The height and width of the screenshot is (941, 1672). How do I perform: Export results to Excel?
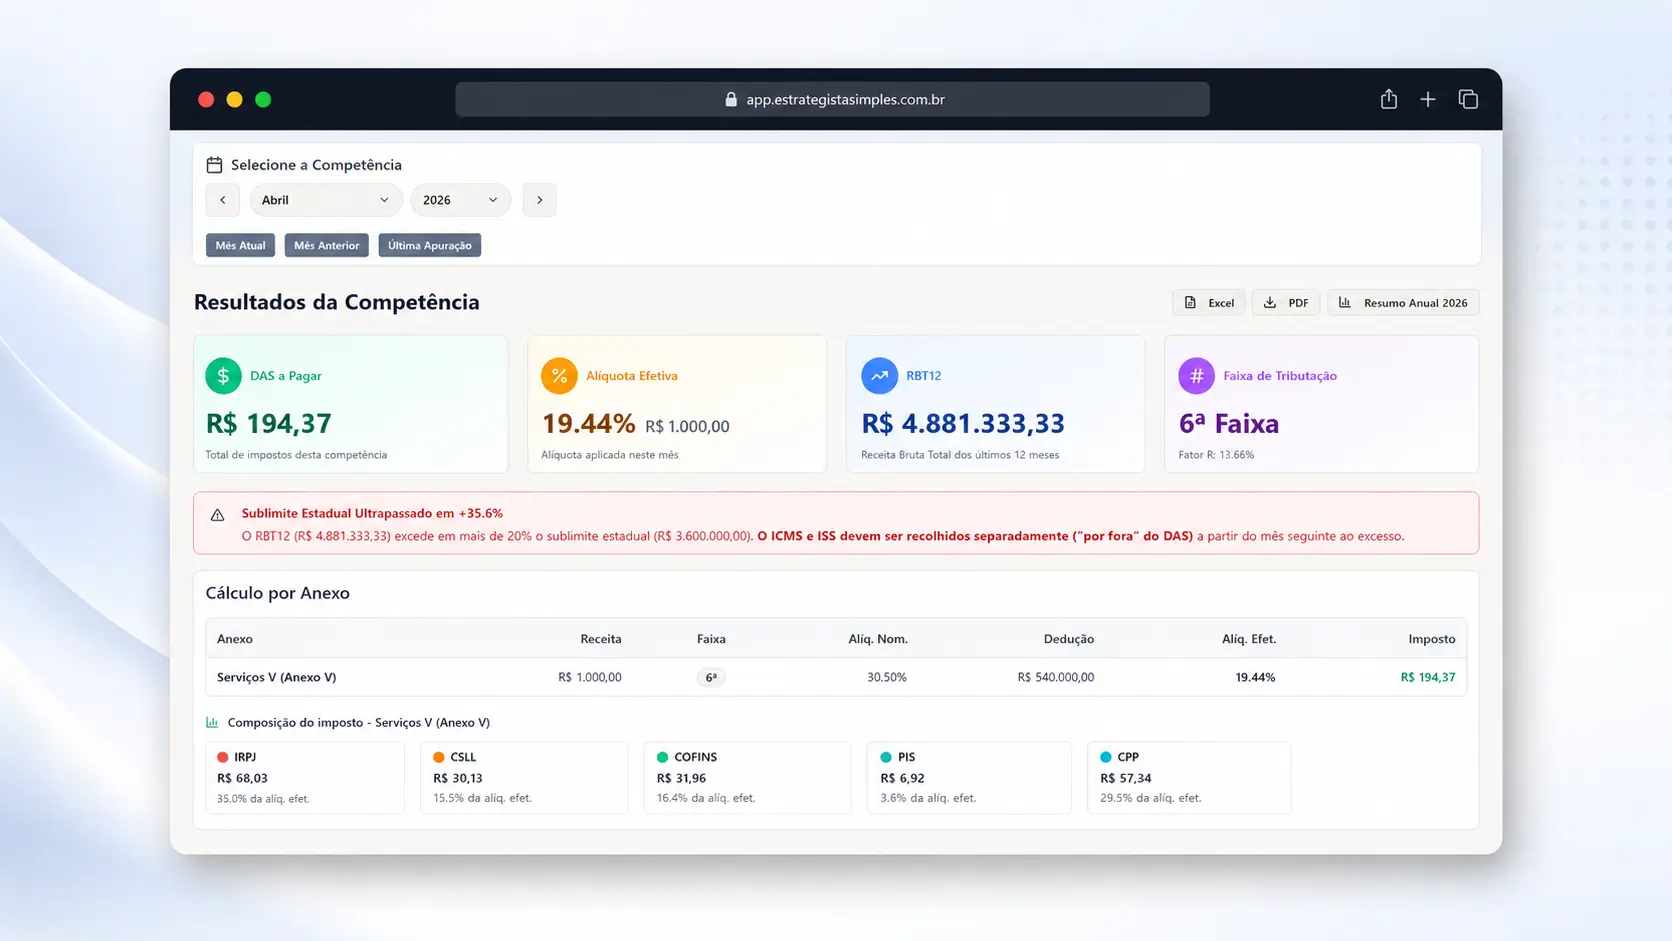coord(1209,303)
